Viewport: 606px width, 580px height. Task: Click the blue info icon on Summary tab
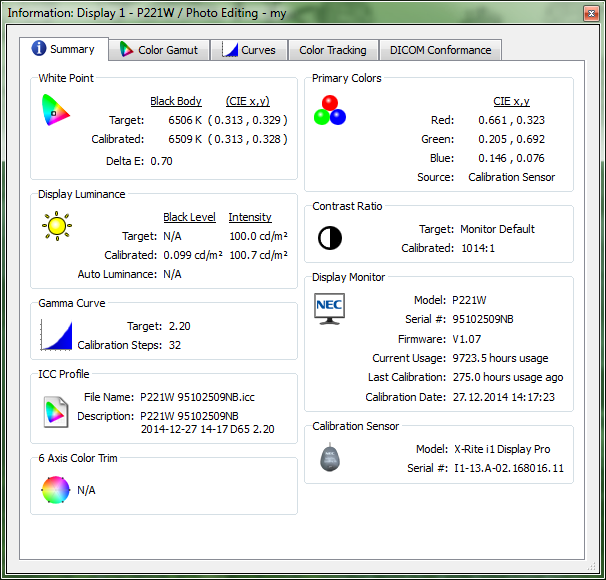coord(39,48)
